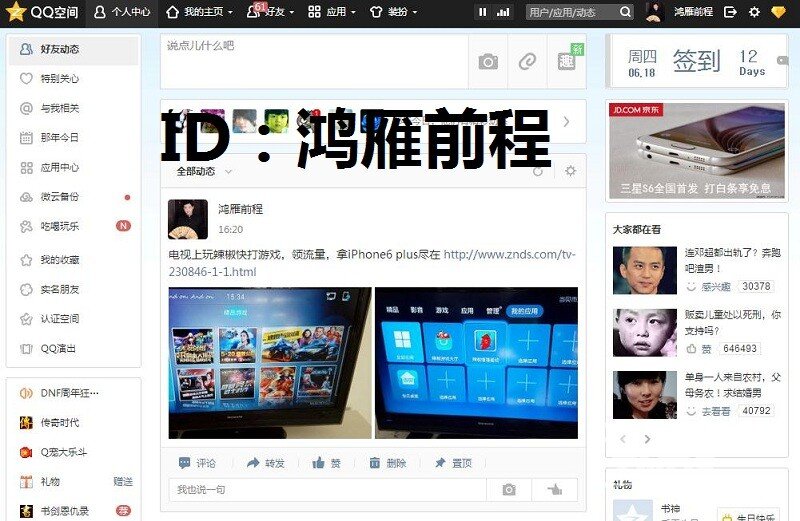Open the 我的主页 dropdown menu

click(x=199, y=12)
